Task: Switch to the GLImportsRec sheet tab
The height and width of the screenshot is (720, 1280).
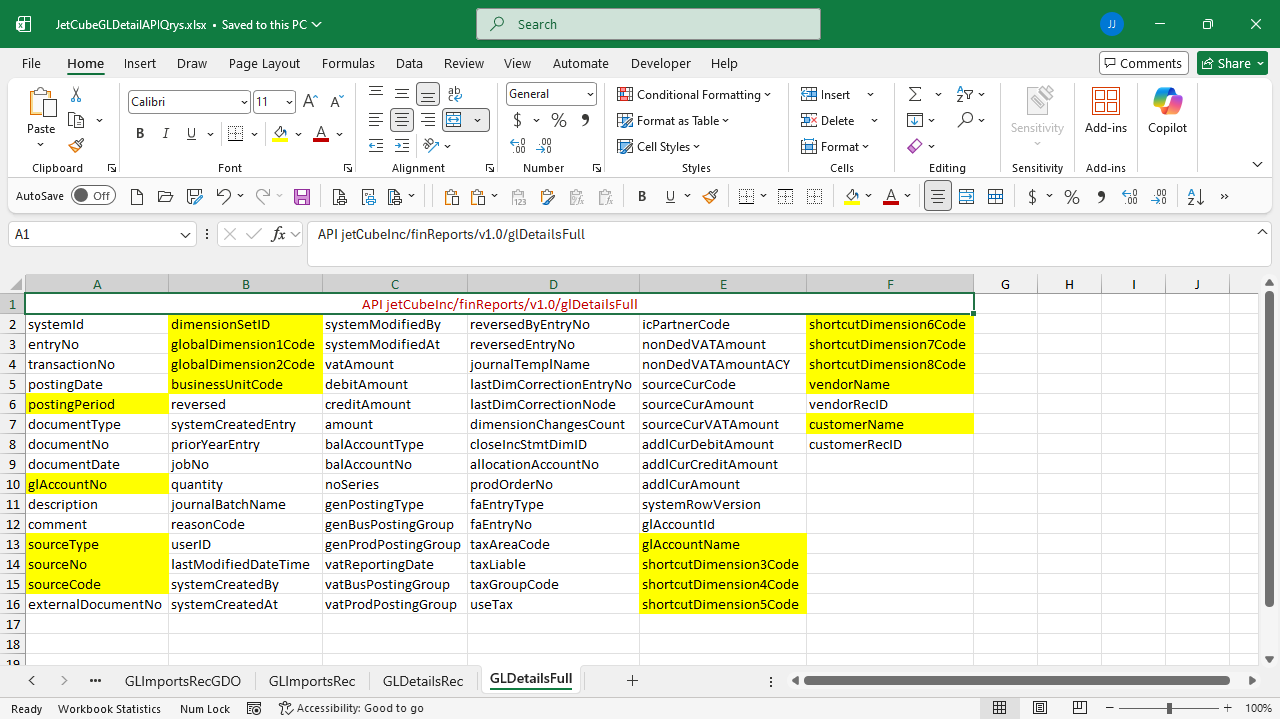Action: pyautogui.click(x=312, y=681)
